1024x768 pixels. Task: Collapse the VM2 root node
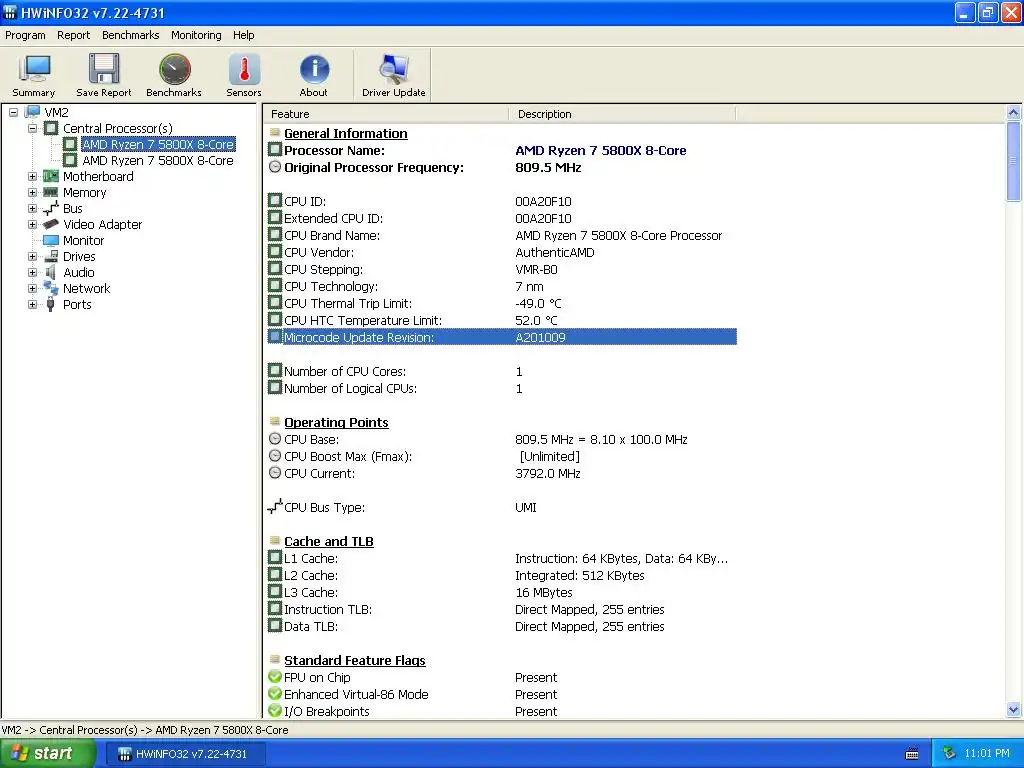pos(13,112)
